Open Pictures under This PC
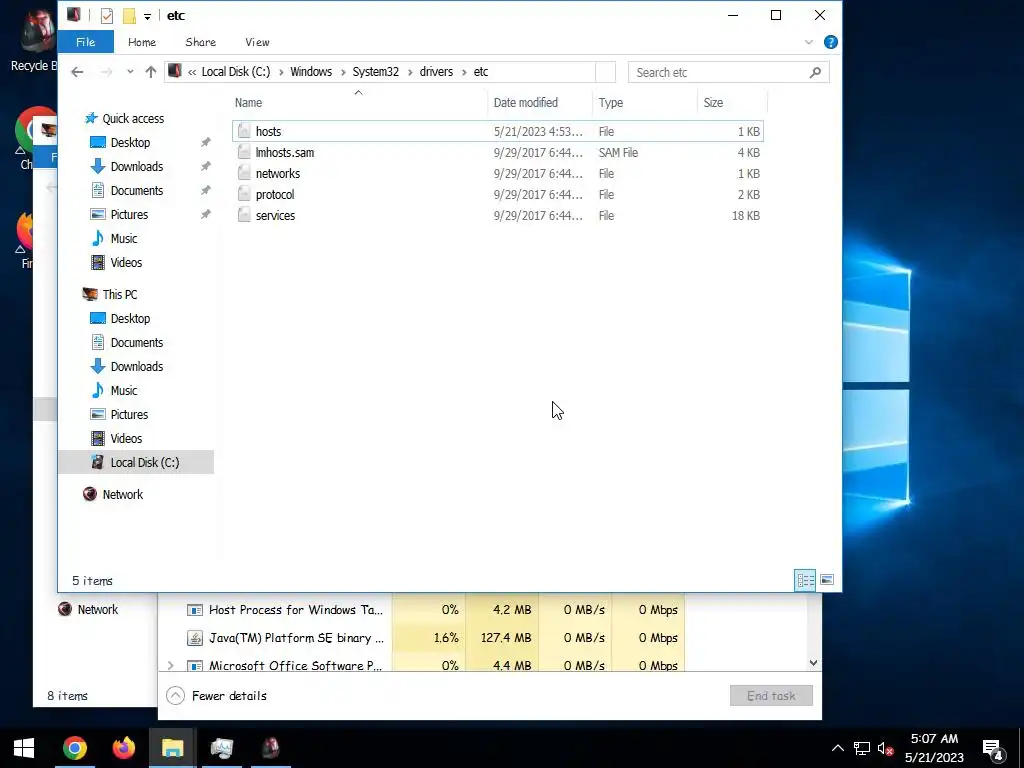Viewport: 1024px width, 768px height. click(x=129, y=415)
